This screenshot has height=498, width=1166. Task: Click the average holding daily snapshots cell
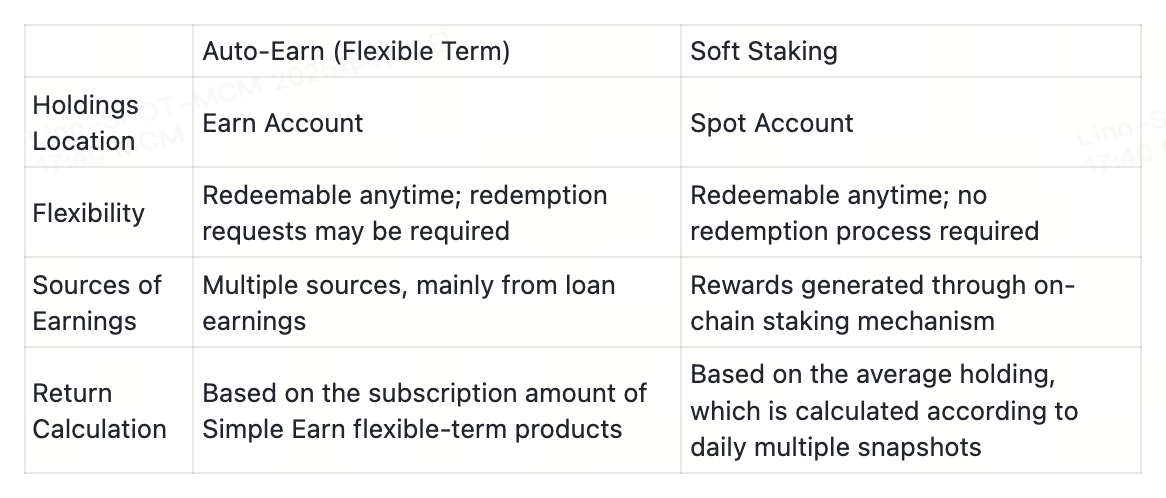point(884,411)
